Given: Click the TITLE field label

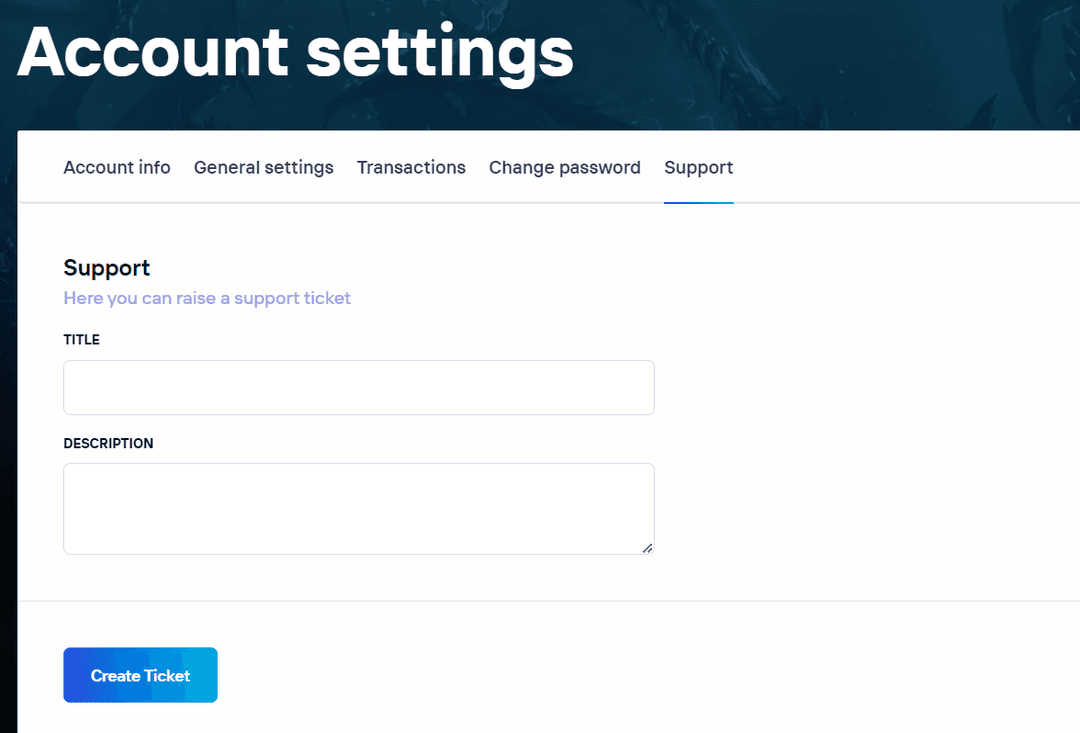Looking at the screenshot, I should click(x=81, y=340).
